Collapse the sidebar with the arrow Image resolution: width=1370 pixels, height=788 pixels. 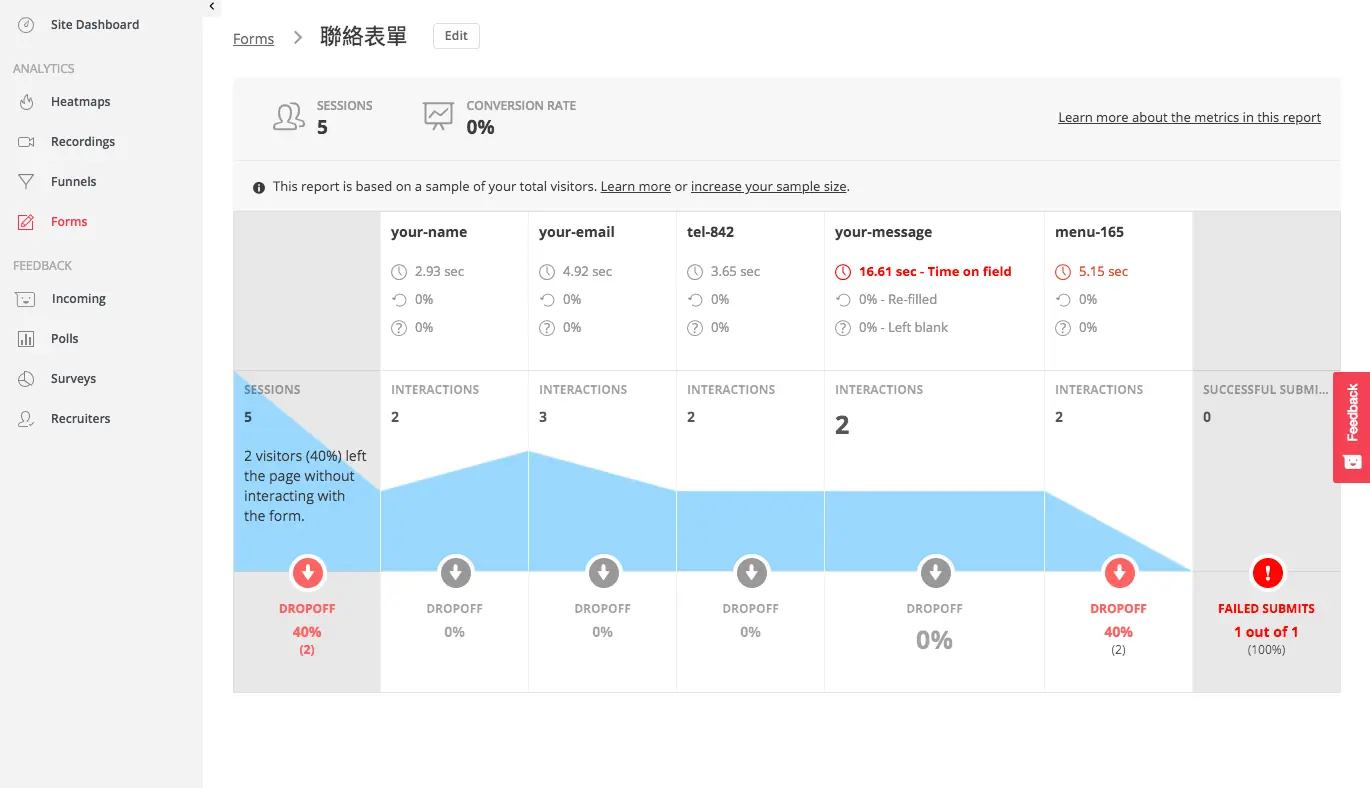tap(212, 6)
